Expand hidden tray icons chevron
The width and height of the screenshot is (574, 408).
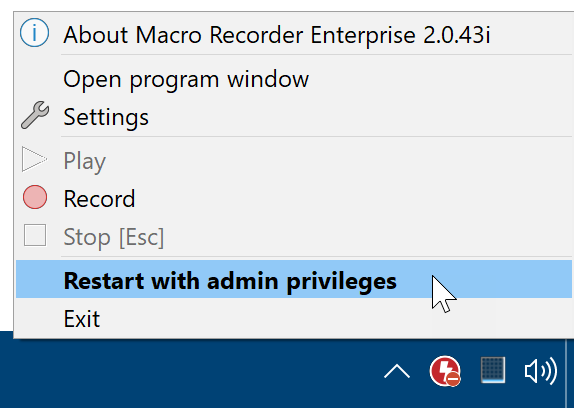point(397,371)
